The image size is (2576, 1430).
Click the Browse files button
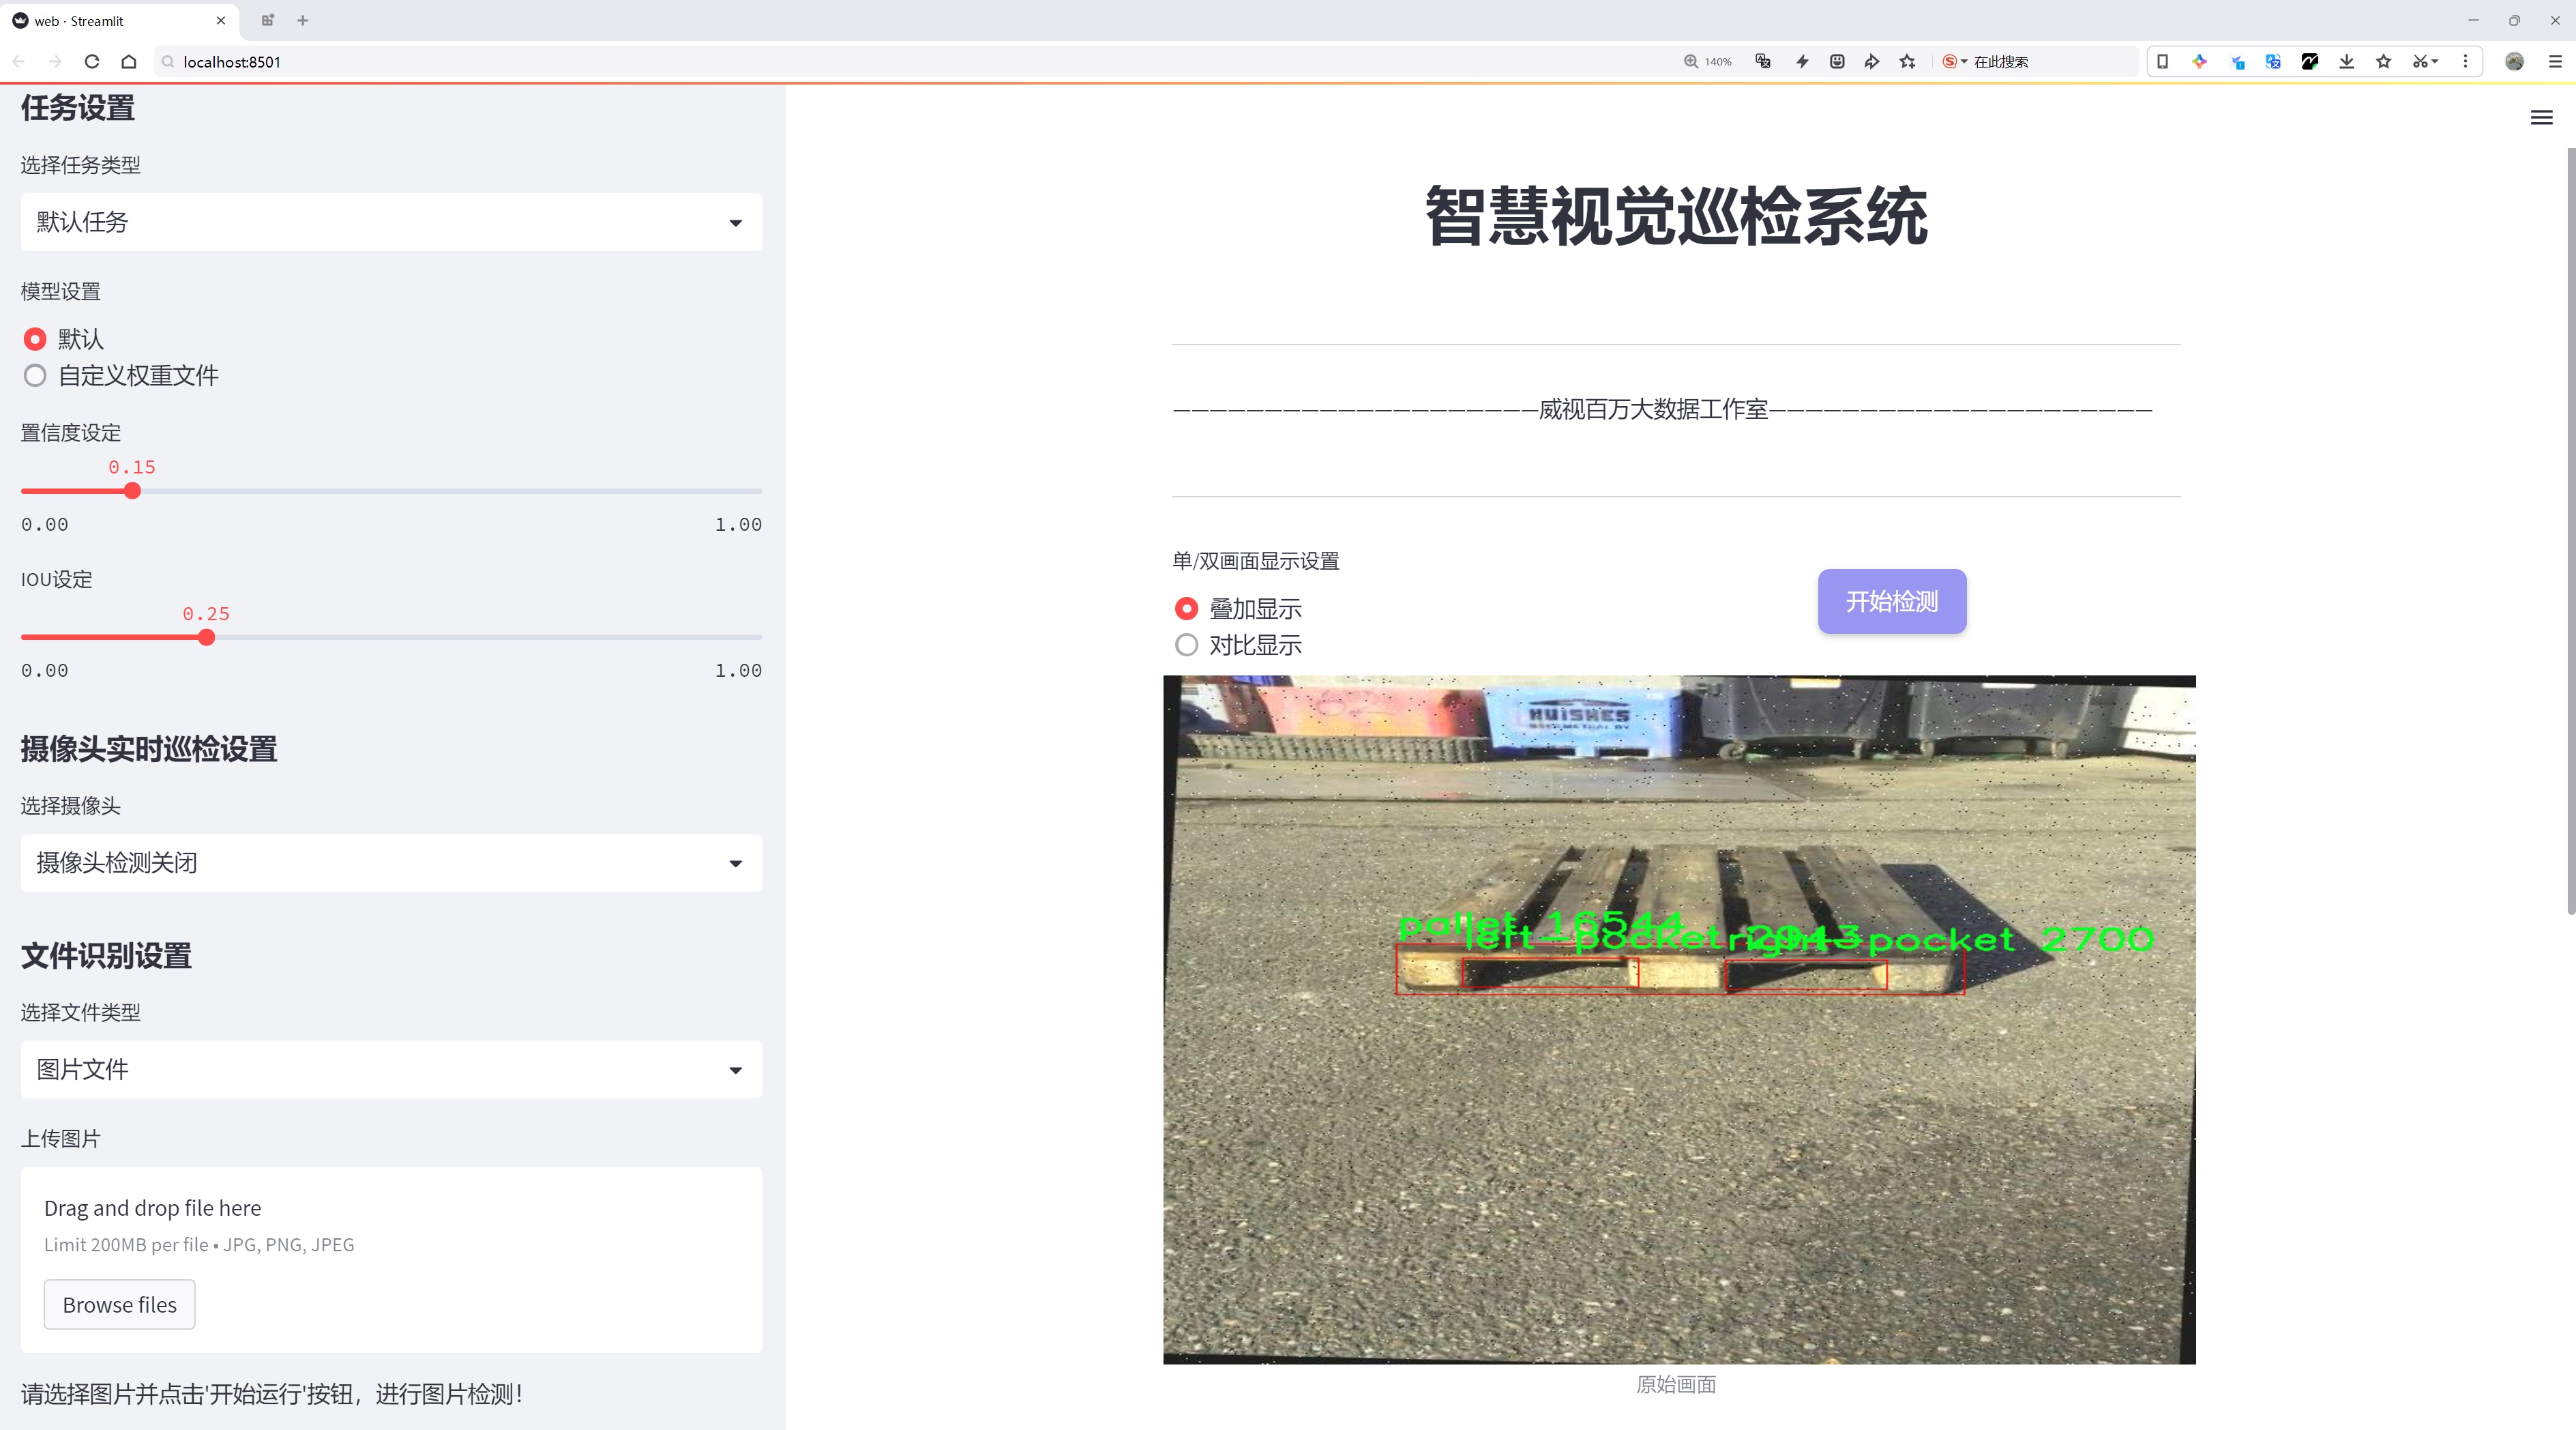click(119, 1305)
